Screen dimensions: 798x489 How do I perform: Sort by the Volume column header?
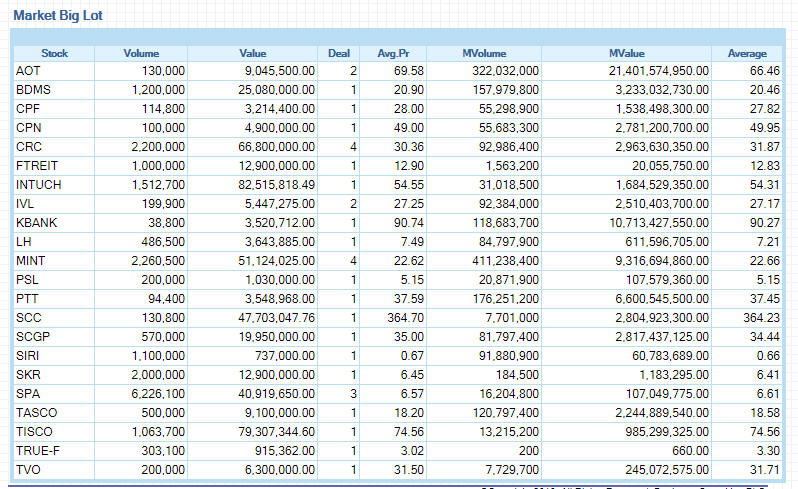pyautogui.click(x=141, y=53)
